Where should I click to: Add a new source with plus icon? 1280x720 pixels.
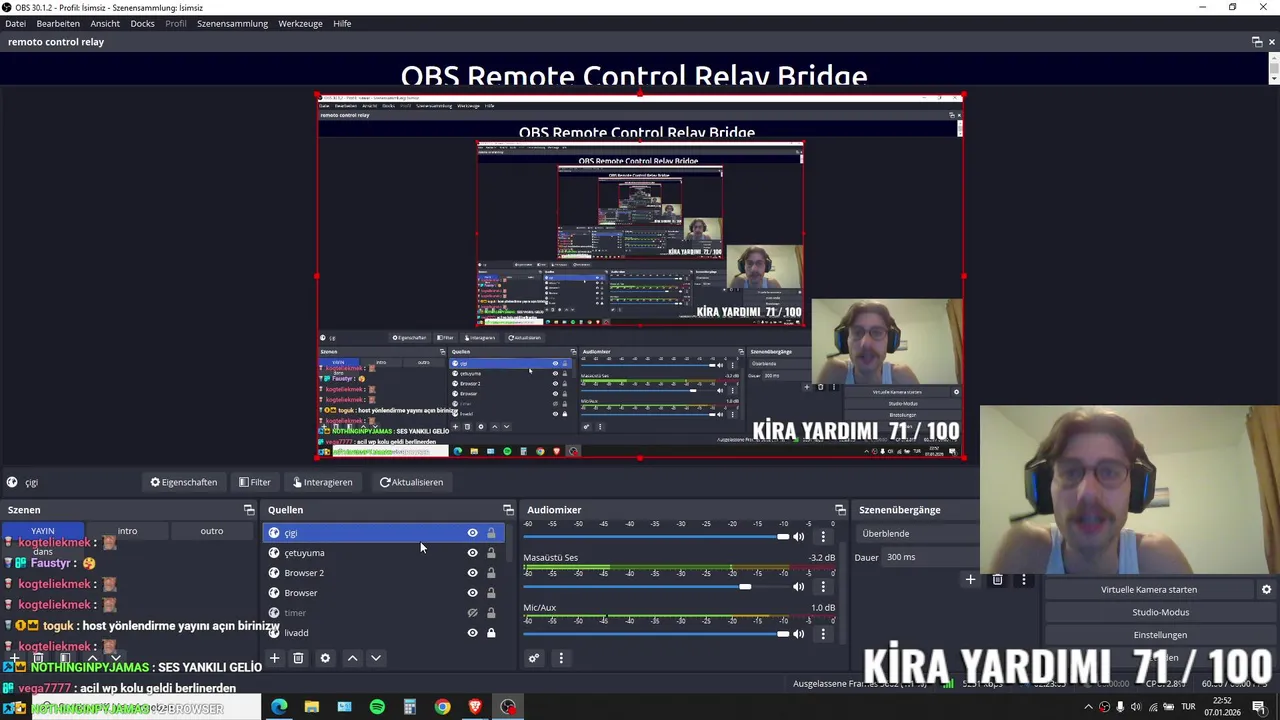tap(274, 658)
